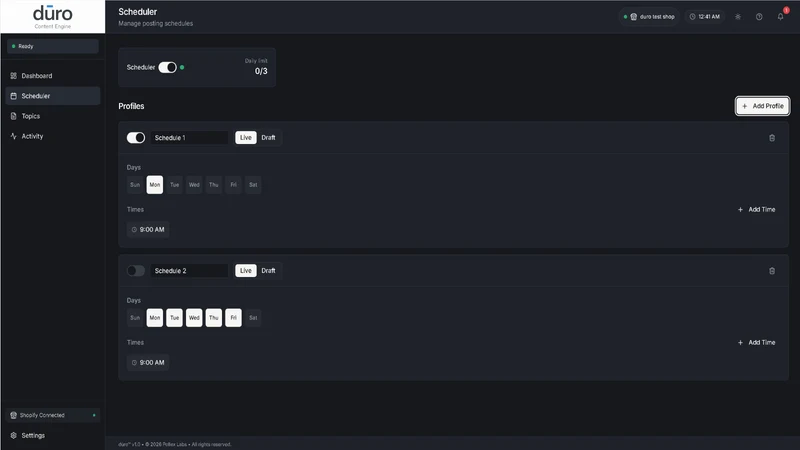Open the duro test shop selector
Image resolution: width=800 pixels, height=450 pixels.
click(x=649, y=17)
